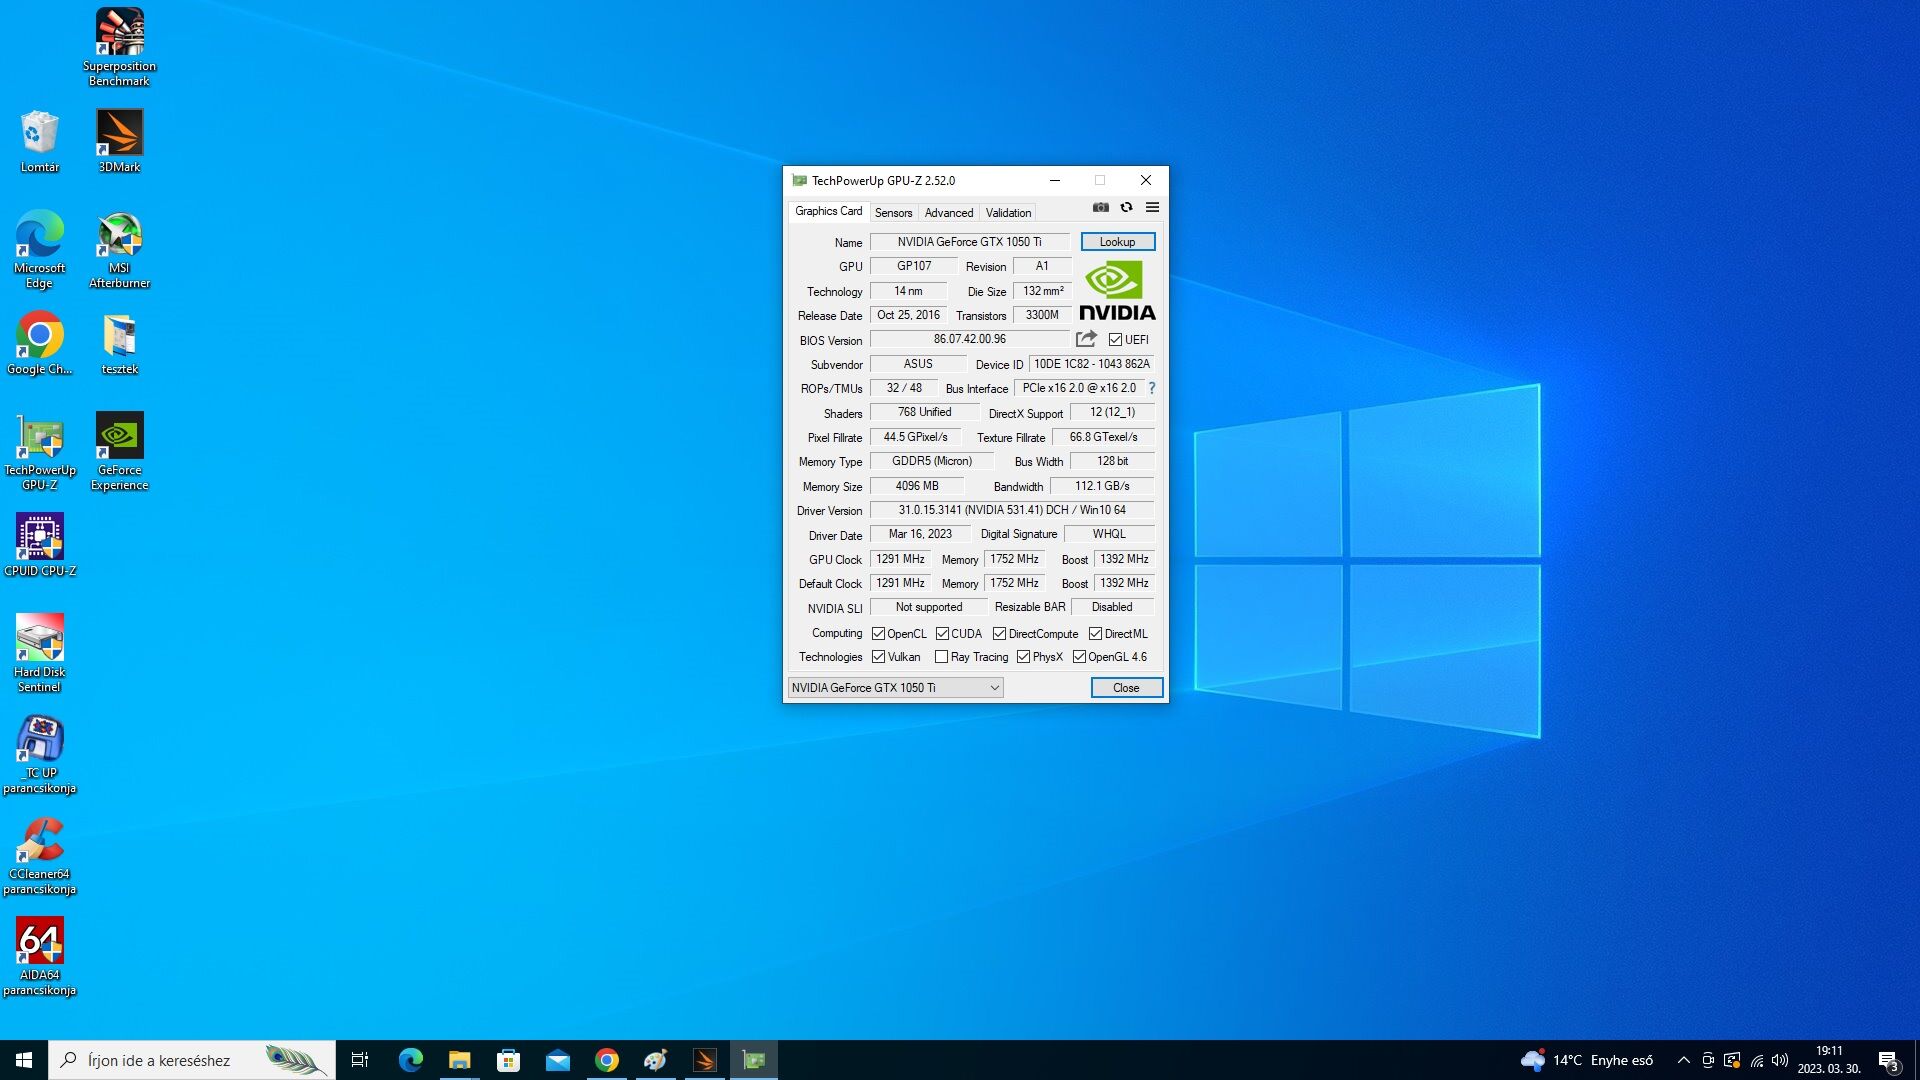Toggle the CUDA checkbox
1920x1080 pixels.
point(942,634)
